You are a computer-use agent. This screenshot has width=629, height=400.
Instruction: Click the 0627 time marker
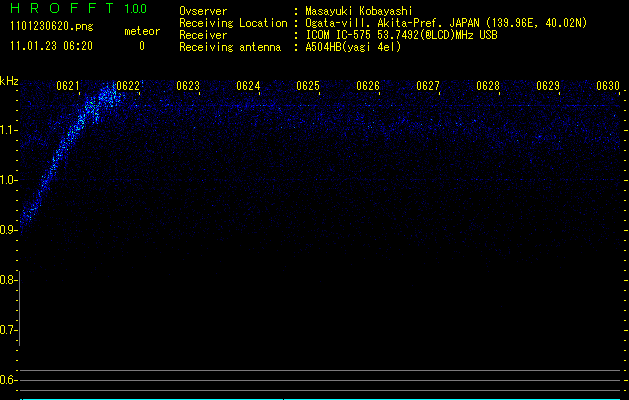tap(428, 86)
